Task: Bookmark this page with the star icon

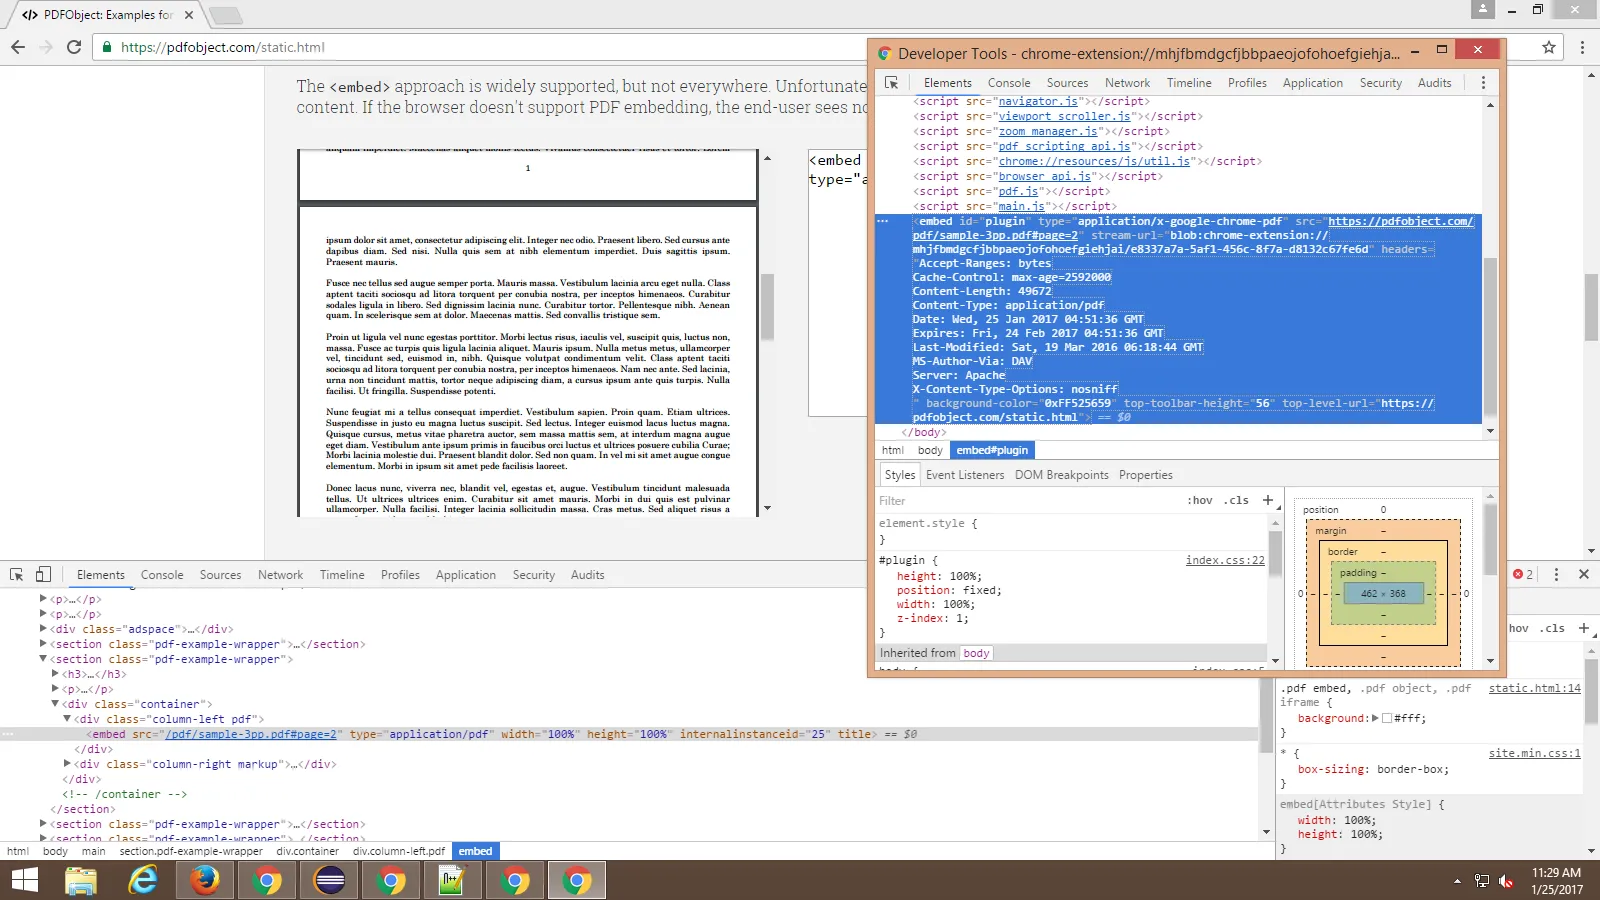Action: [x=1549, y=47]
